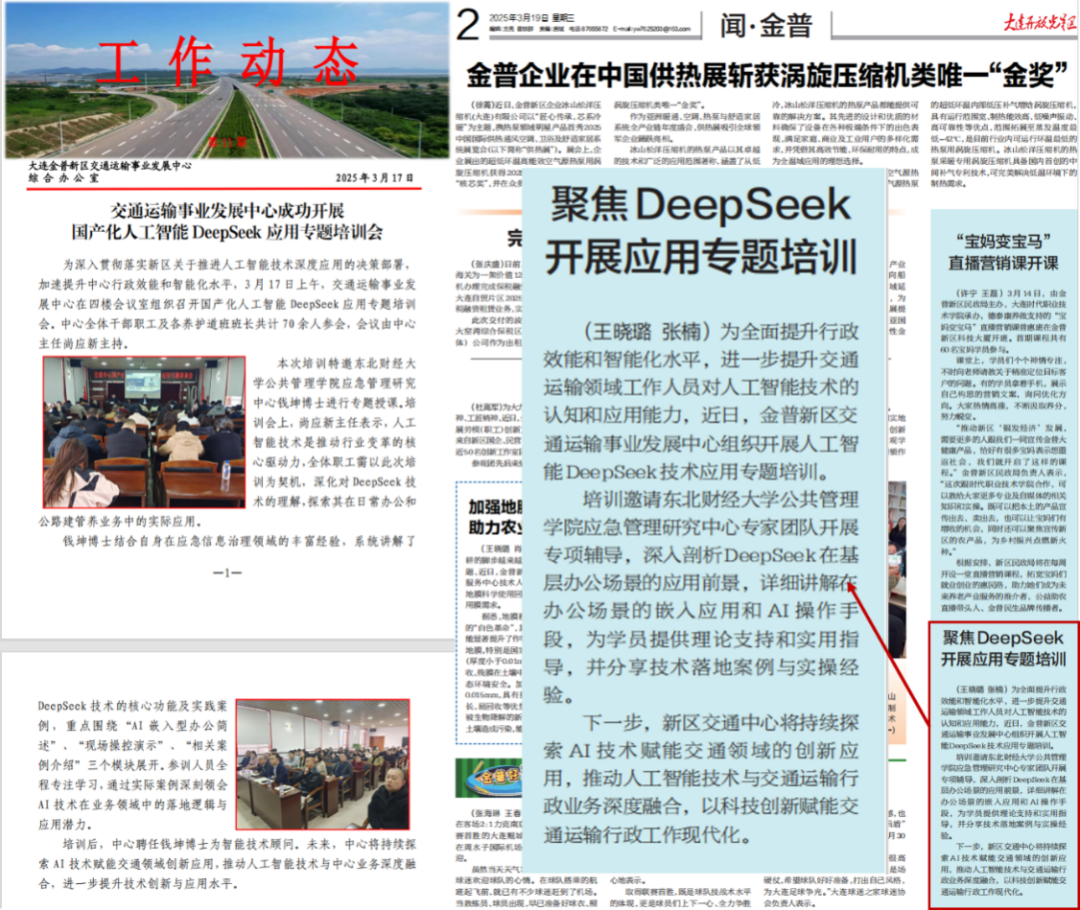
Task: Select the 综合办公室 office line
Action: click(63, 178)
